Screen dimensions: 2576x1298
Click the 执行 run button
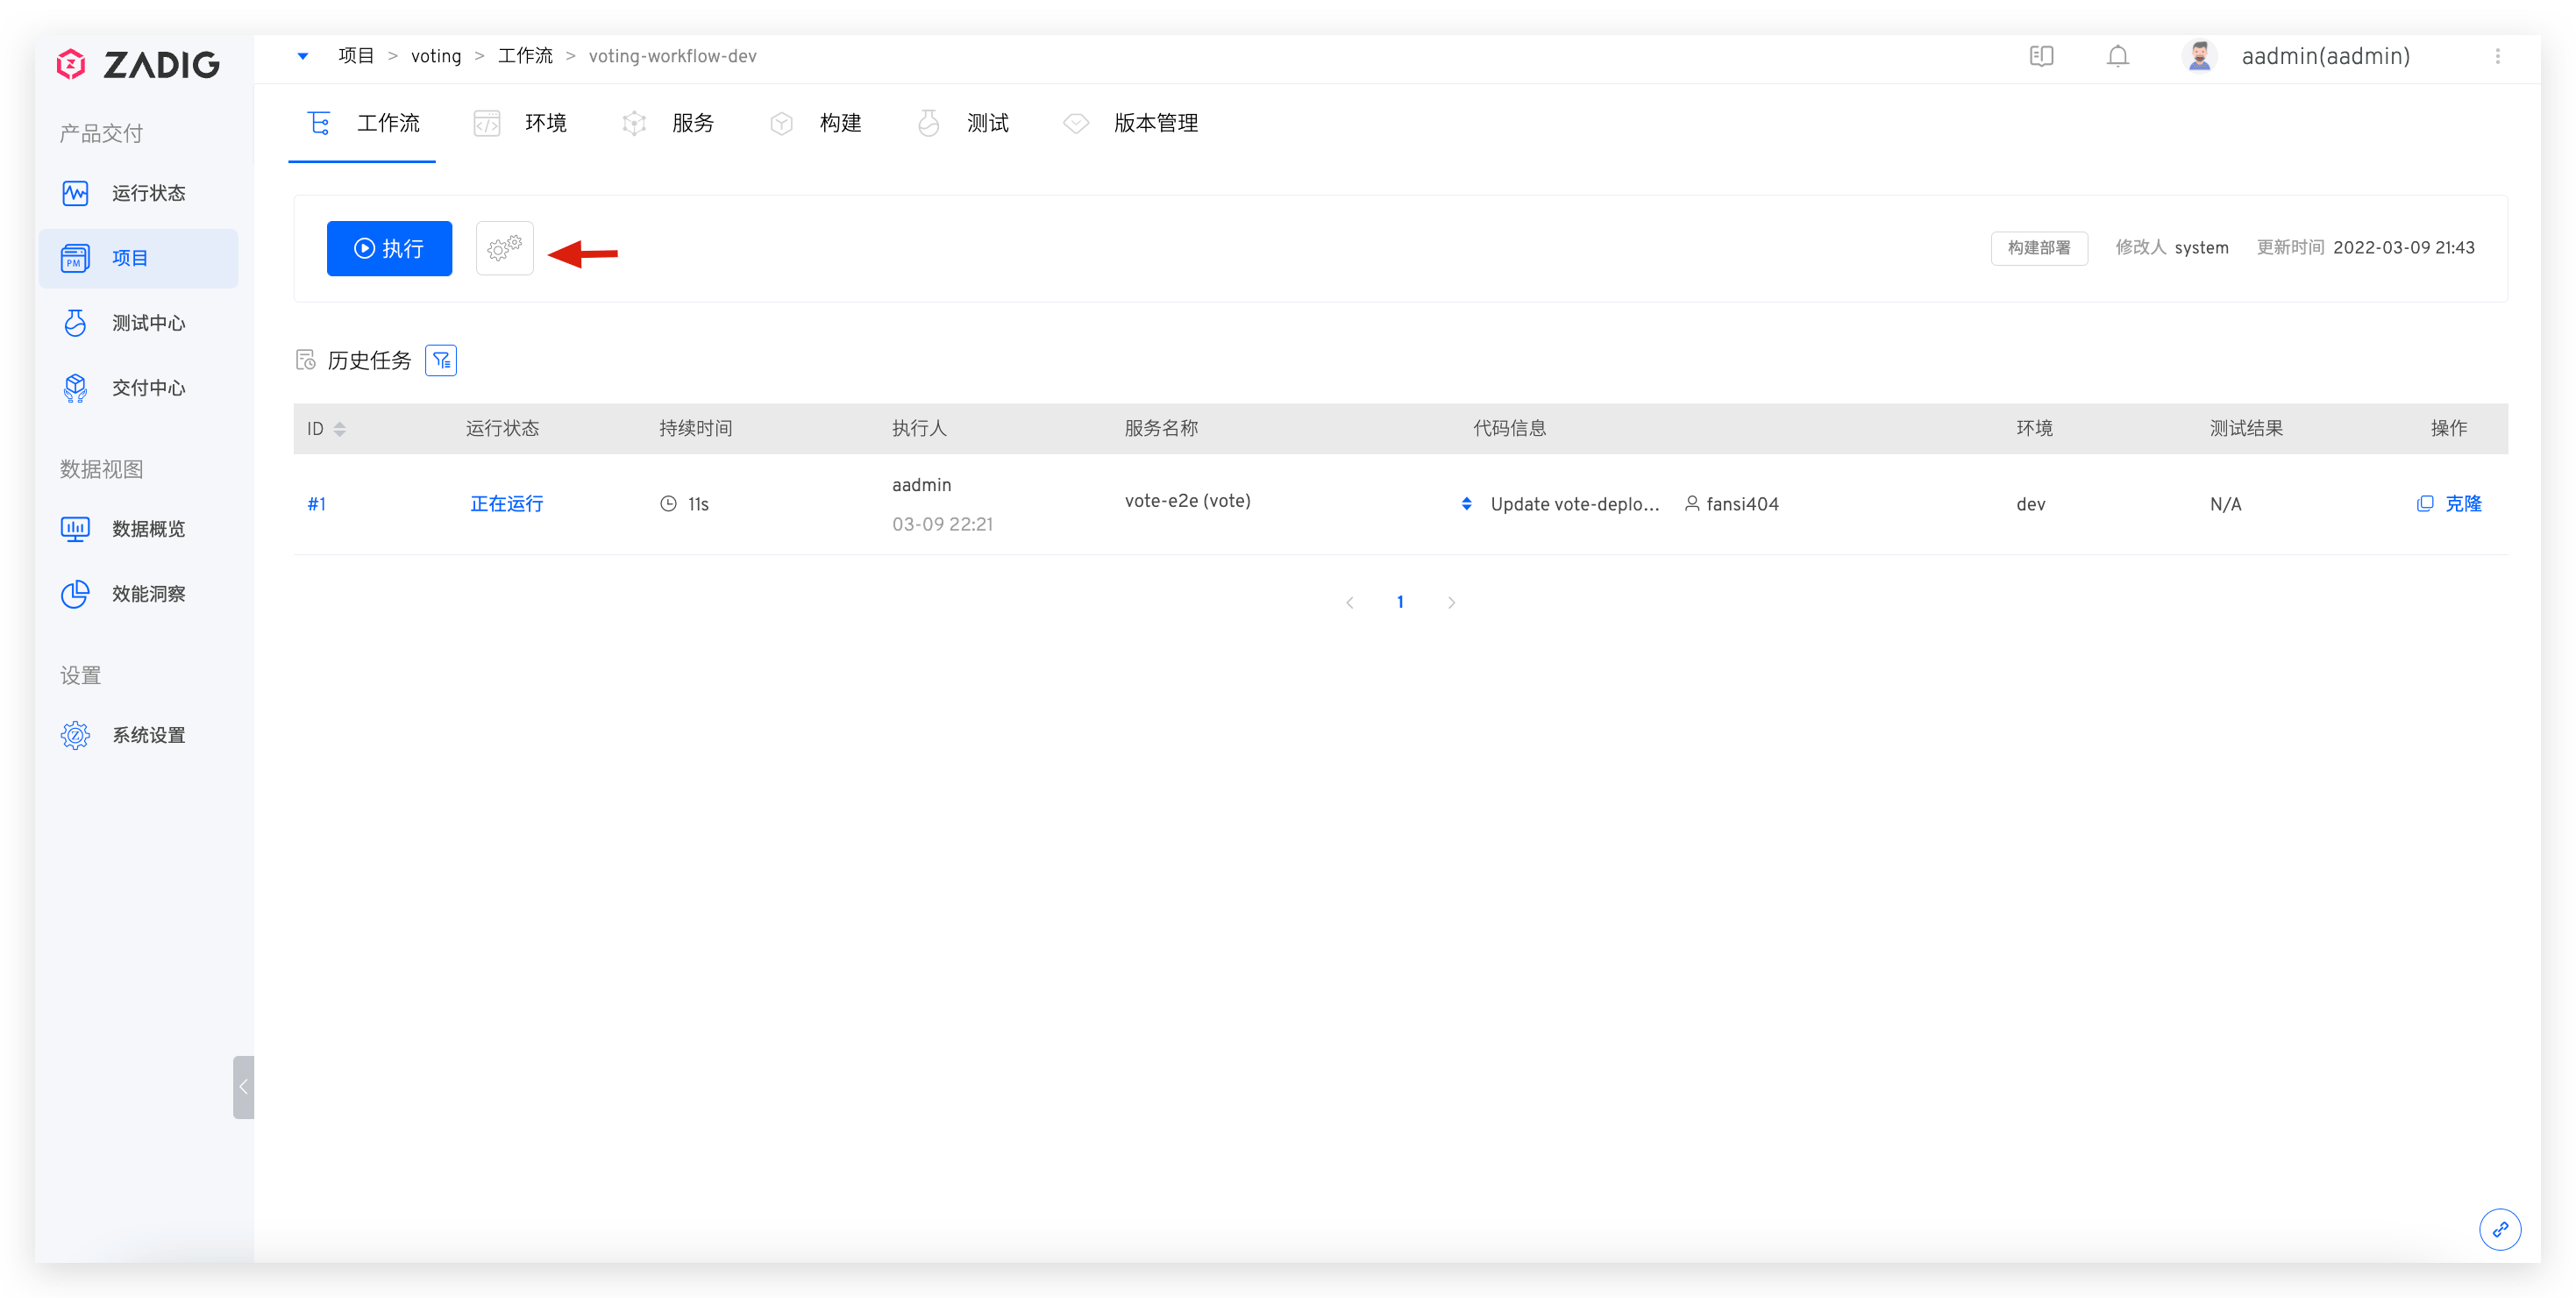tap(389, 248)
